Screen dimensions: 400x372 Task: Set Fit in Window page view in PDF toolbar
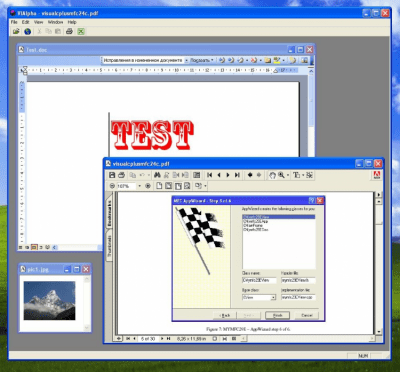(x=169, y=186)
